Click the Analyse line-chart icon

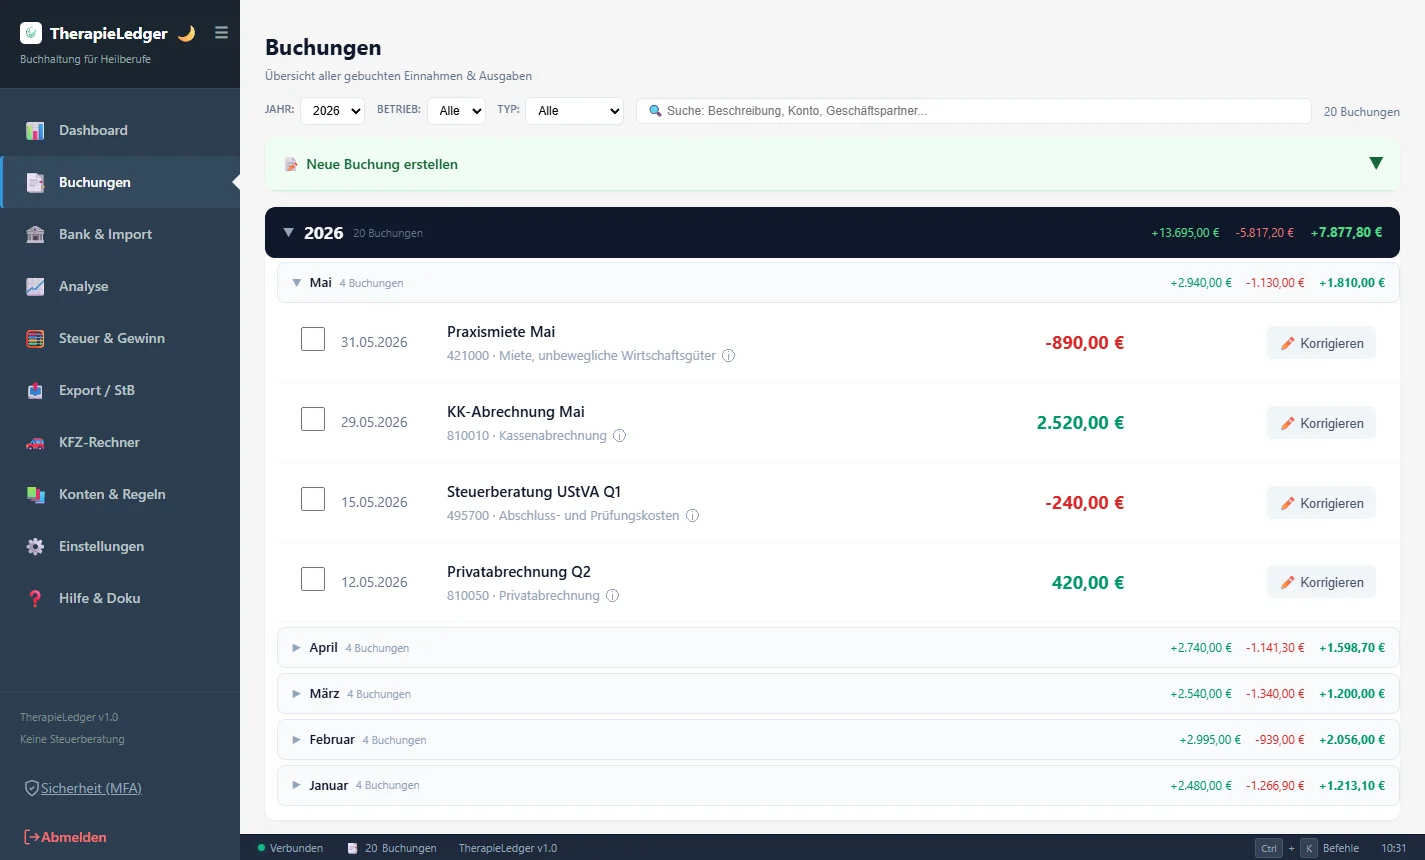(x=35, y=286)
